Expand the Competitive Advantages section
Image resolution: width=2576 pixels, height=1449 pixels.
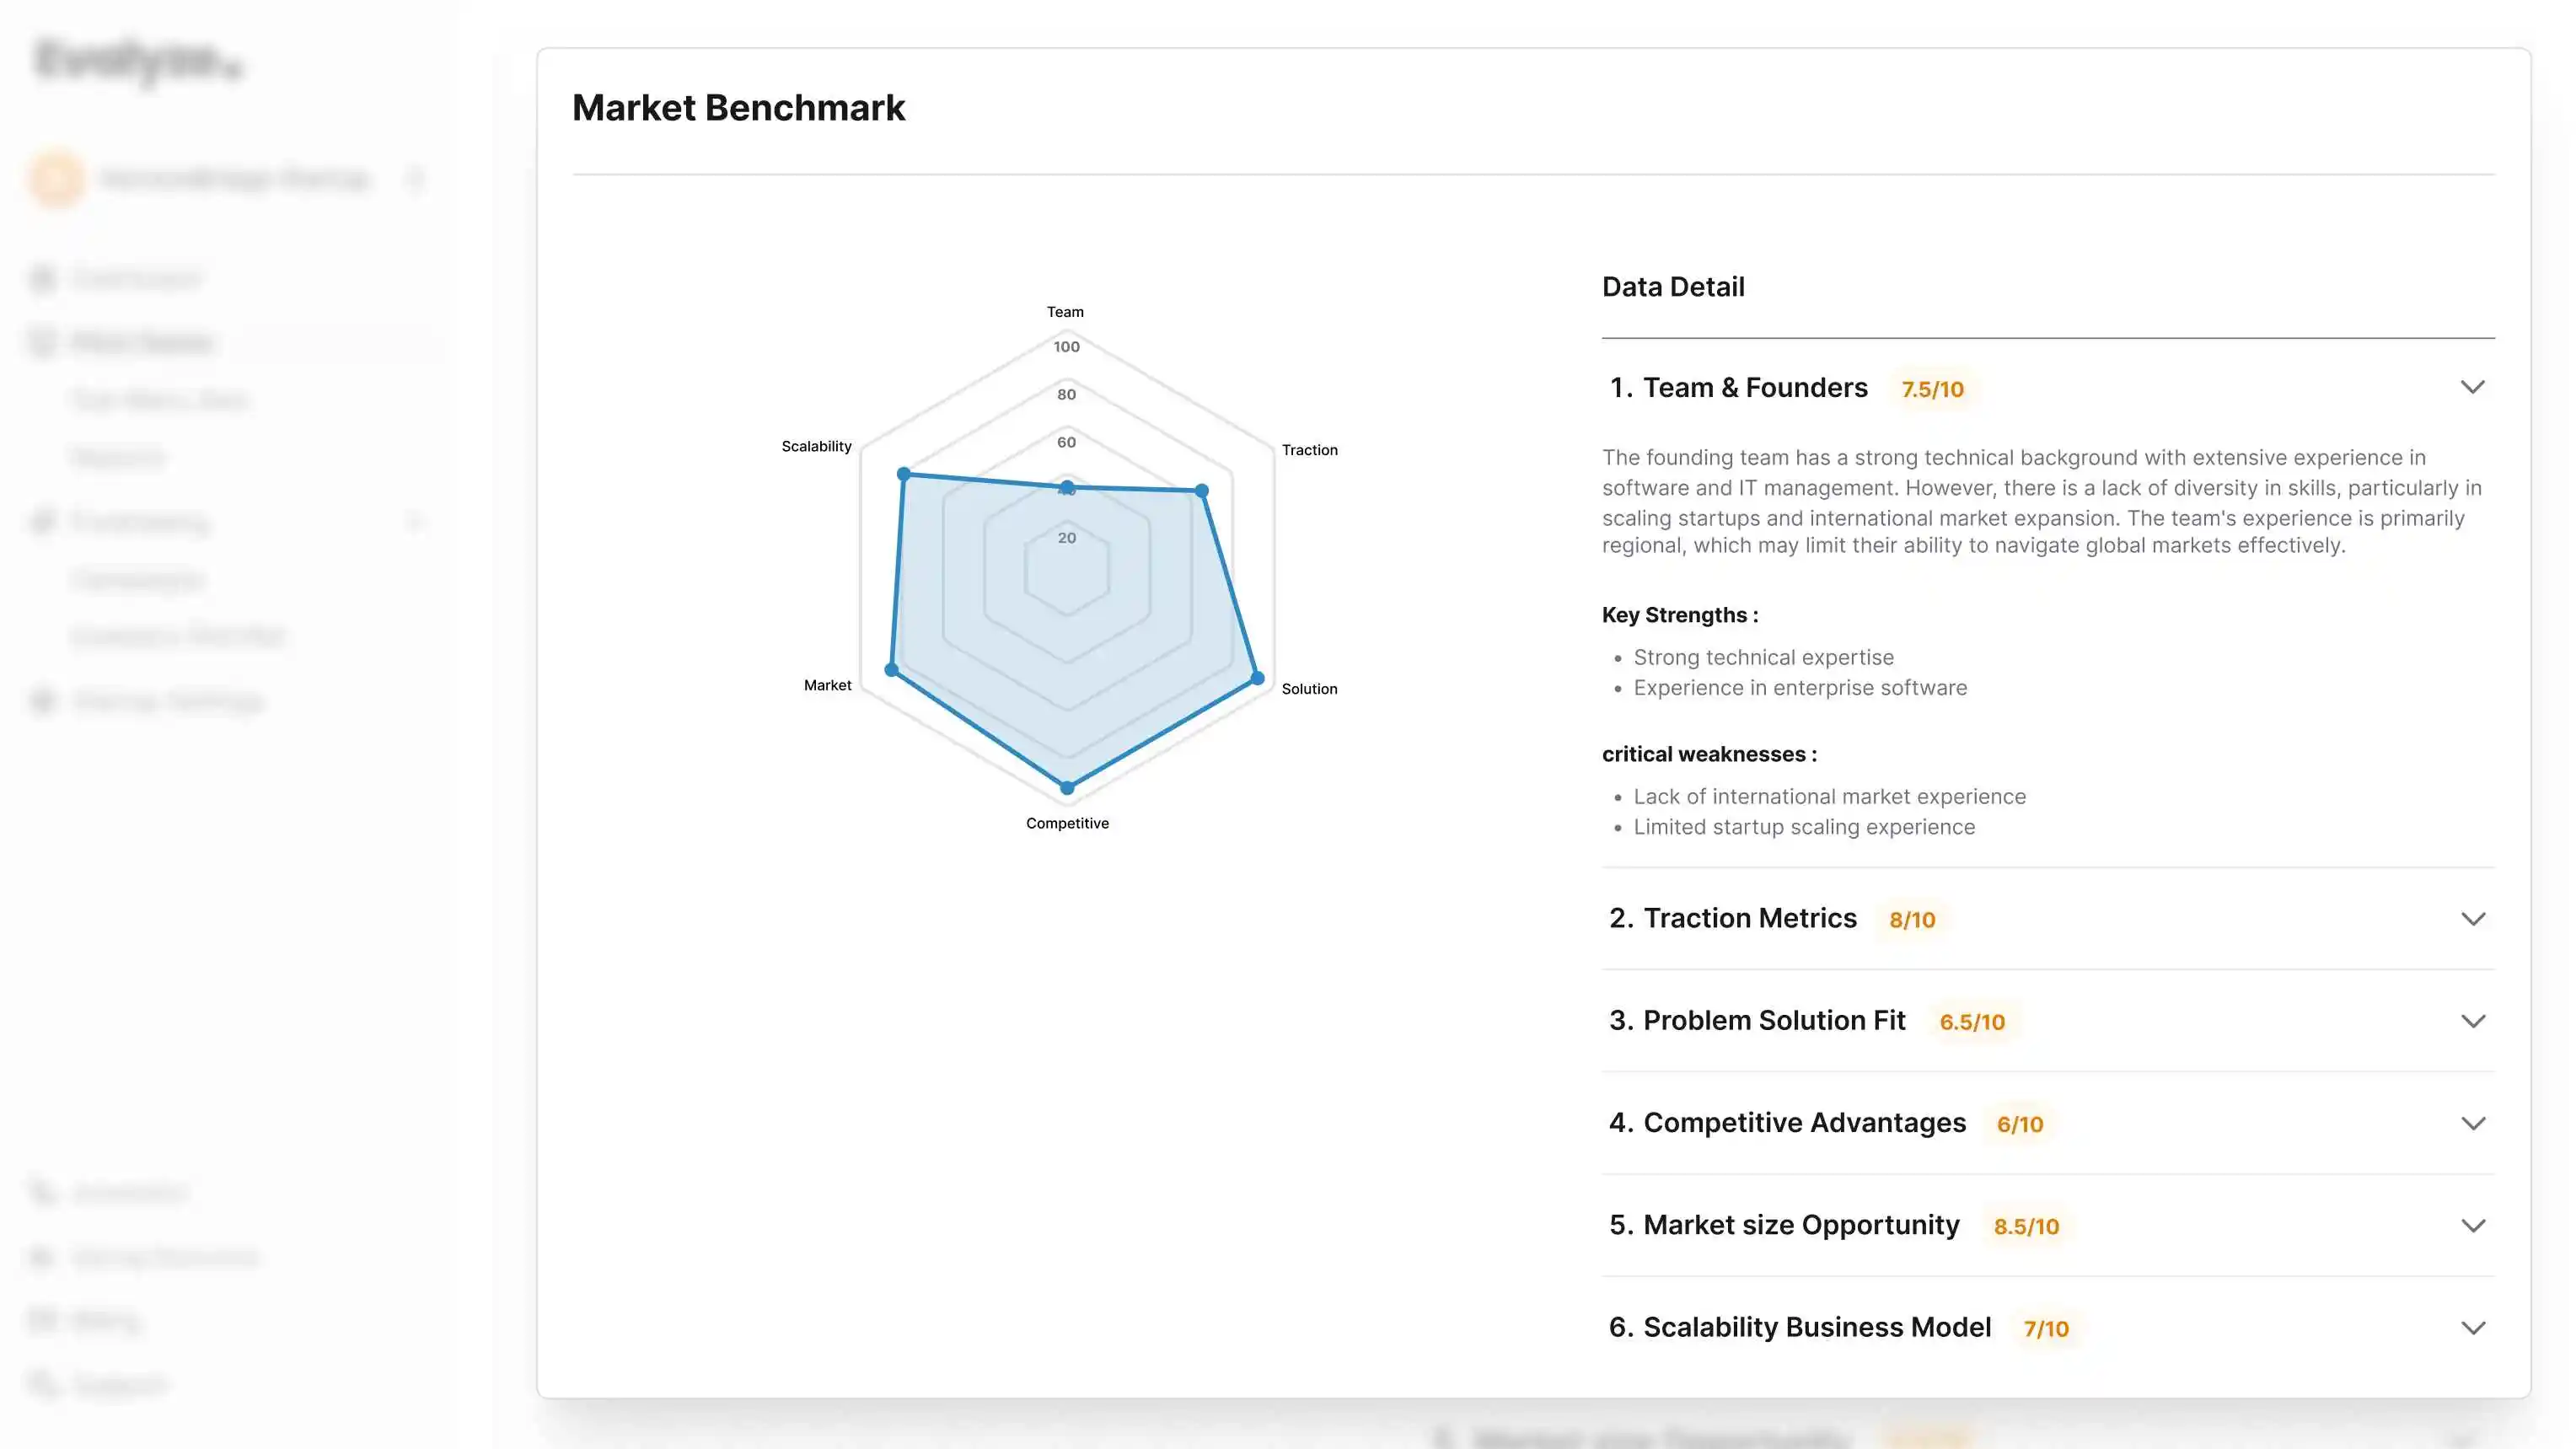click(x=2474, y=1122)
